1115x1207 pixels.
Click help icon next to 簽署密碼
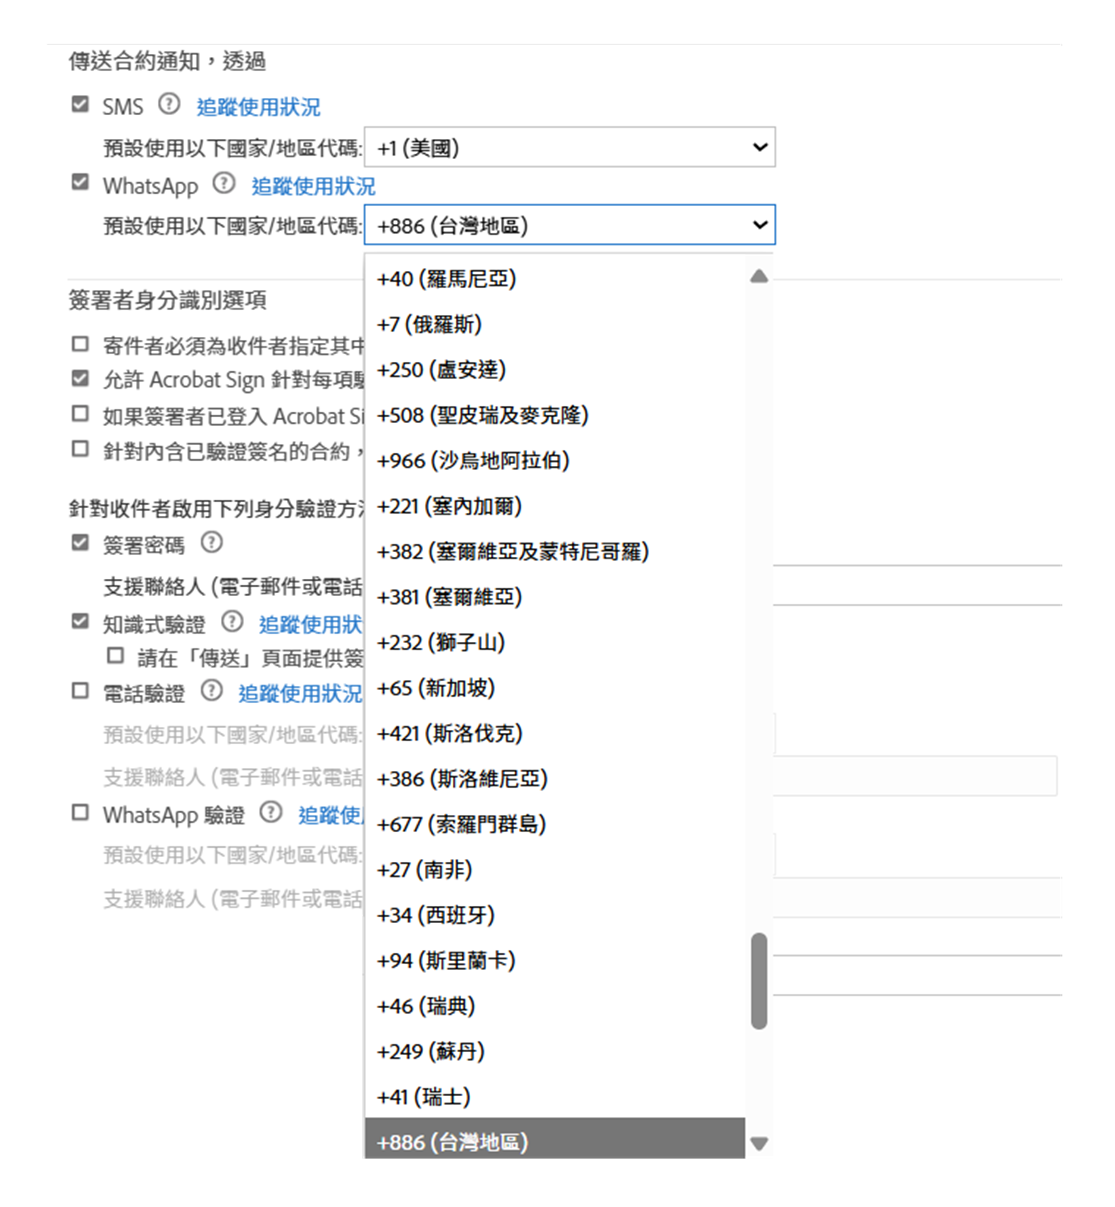tap(211, 542)
